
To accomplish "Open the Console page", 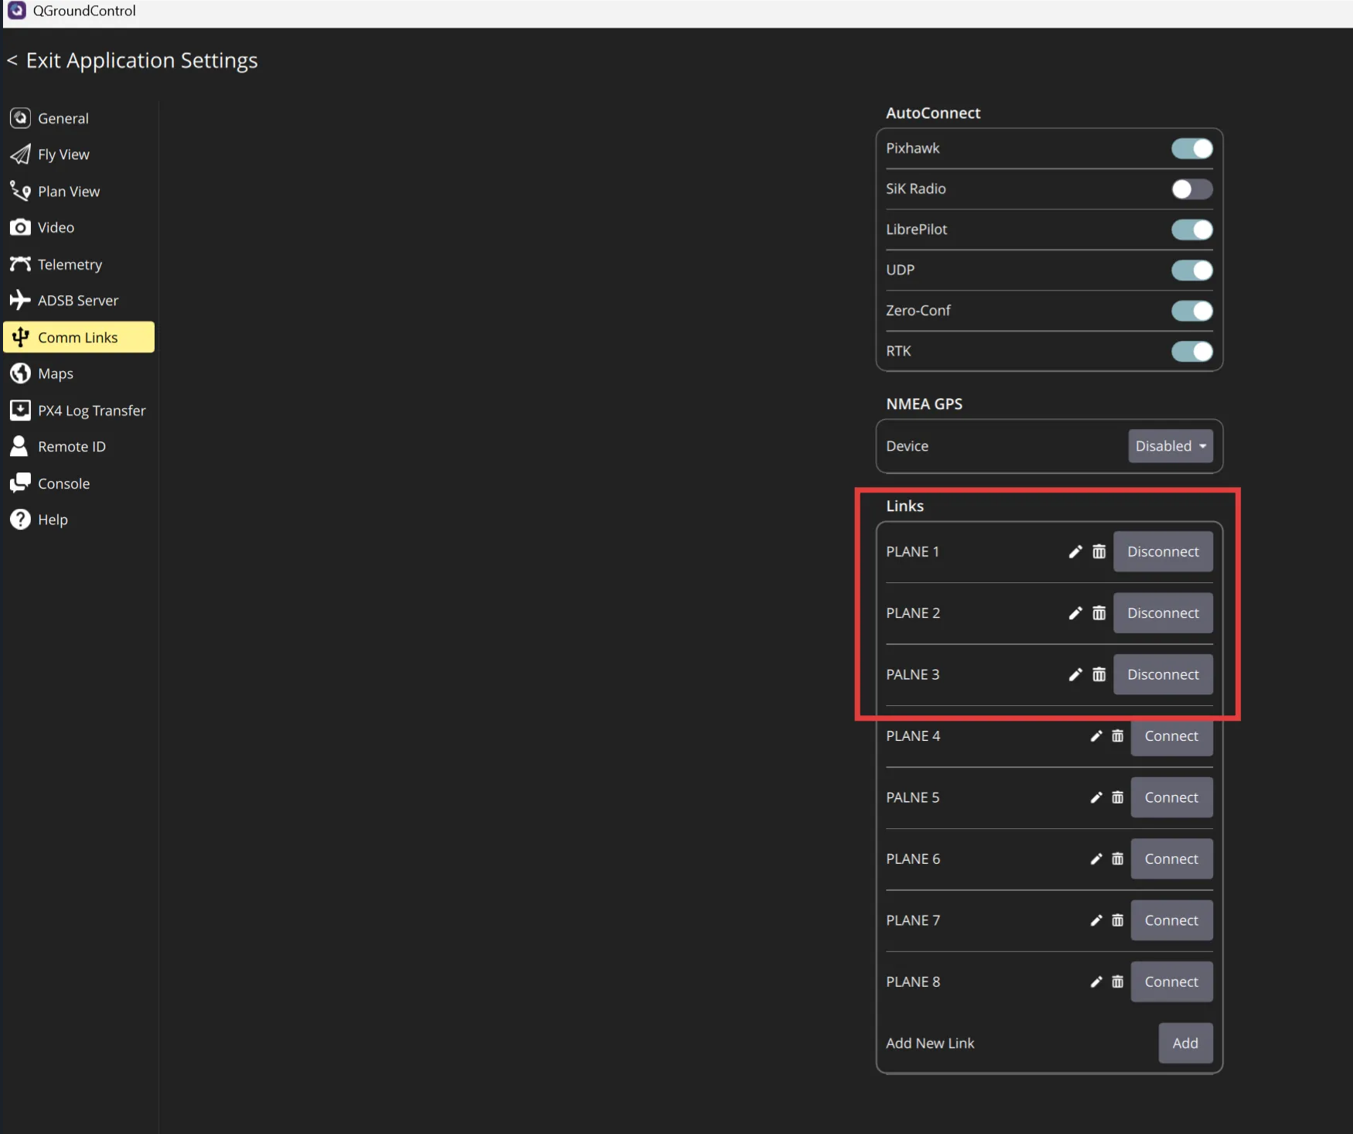I will pos(79,483).
